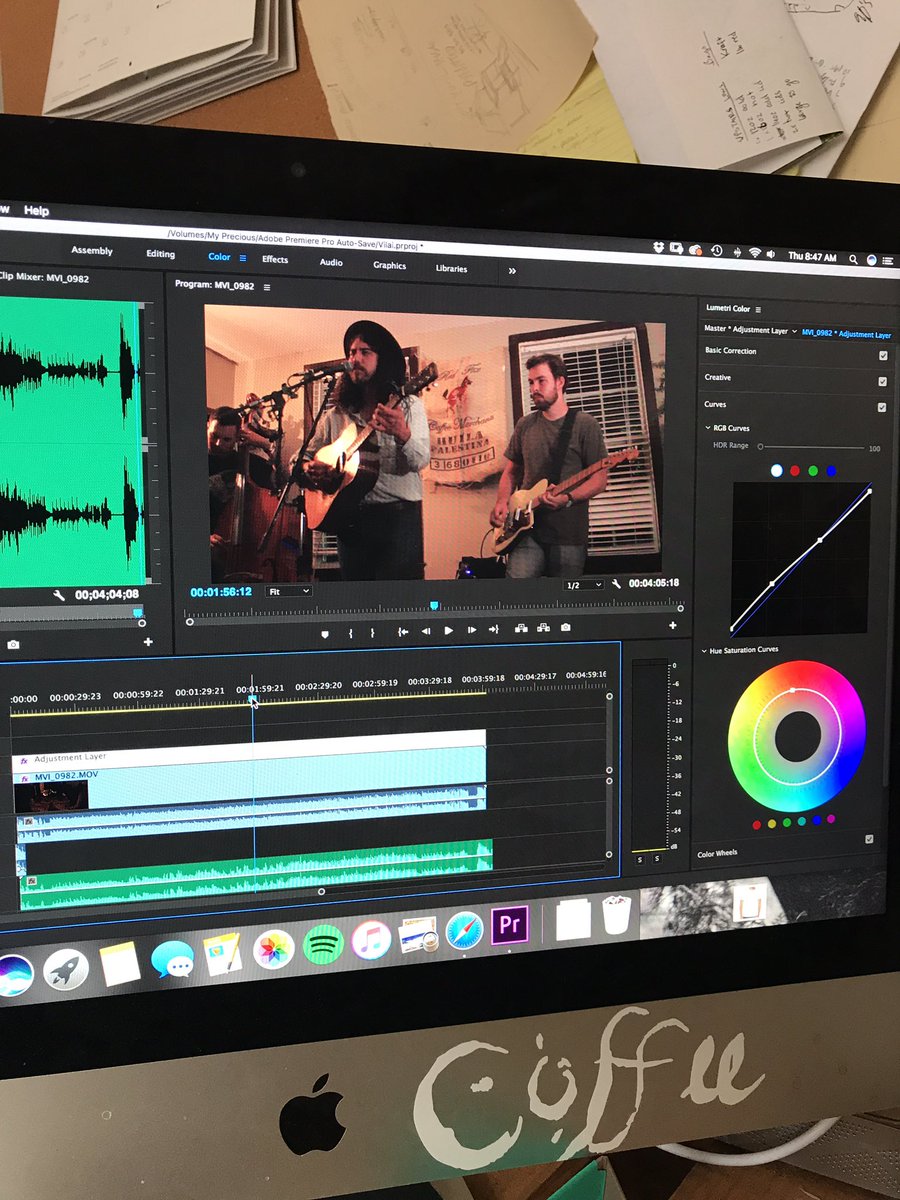Switch to Libraries workspace
Image resolution: width=900 pixels, height=1200 pixels.
451,269
